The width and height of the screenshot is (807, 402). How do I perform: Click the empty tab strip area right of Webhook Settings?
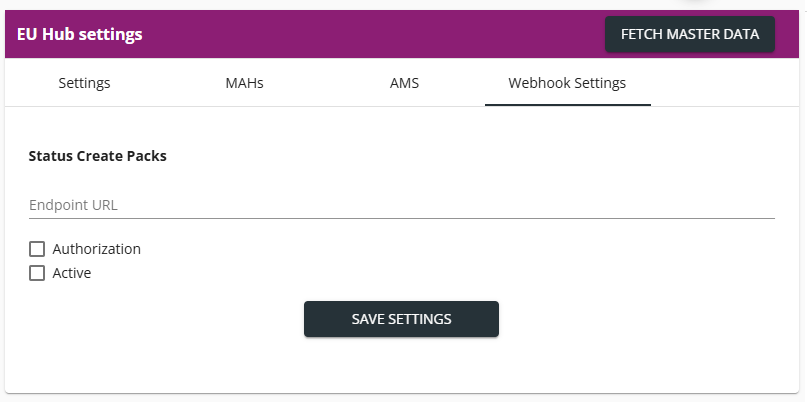pos(725,83)
